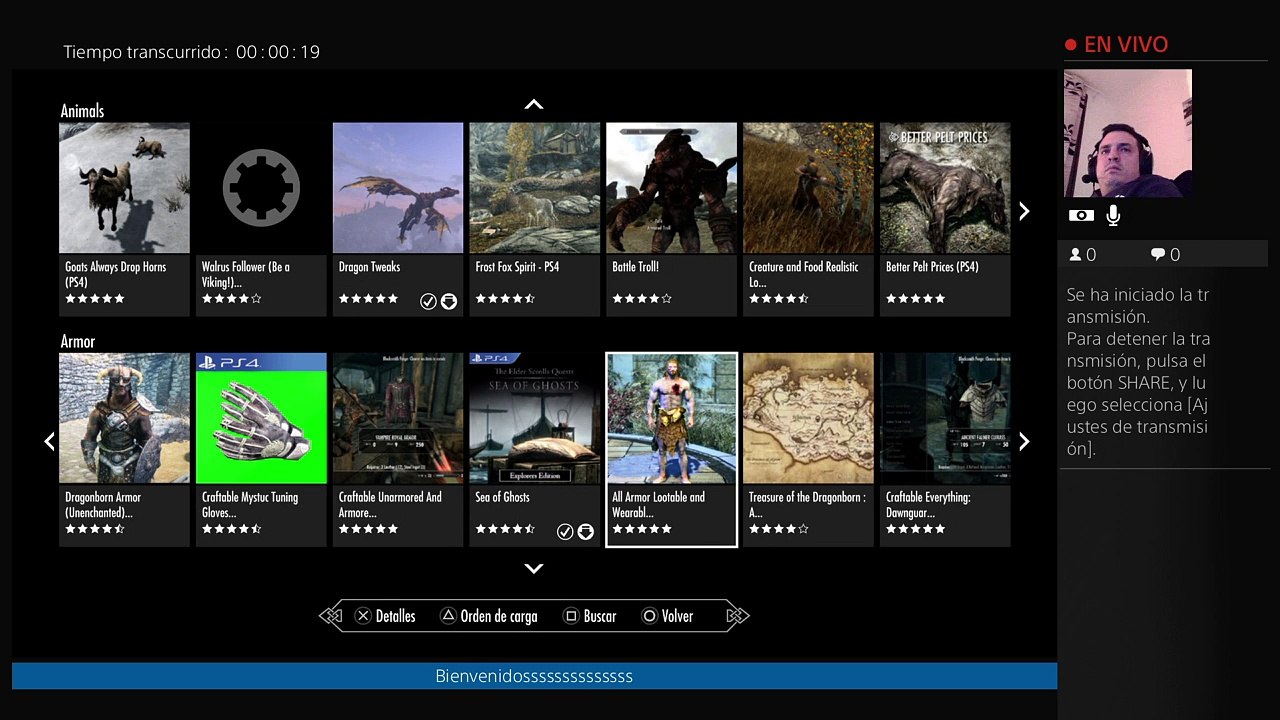Screen dimensions: 1280x720
Task: Open the Goats Always Drop Horns thumbnail
Action: click(124, 188)
